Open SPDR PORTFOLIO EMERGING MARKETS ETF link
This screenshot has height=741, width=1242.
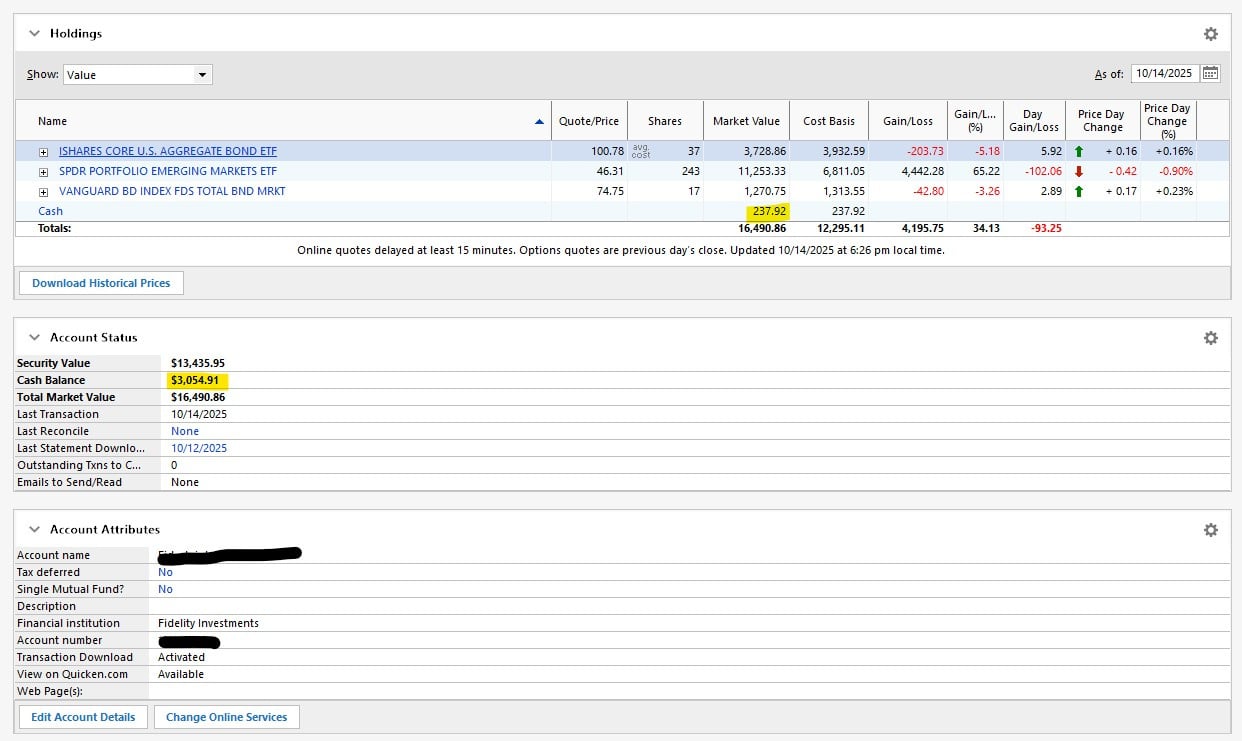[168, 171]
